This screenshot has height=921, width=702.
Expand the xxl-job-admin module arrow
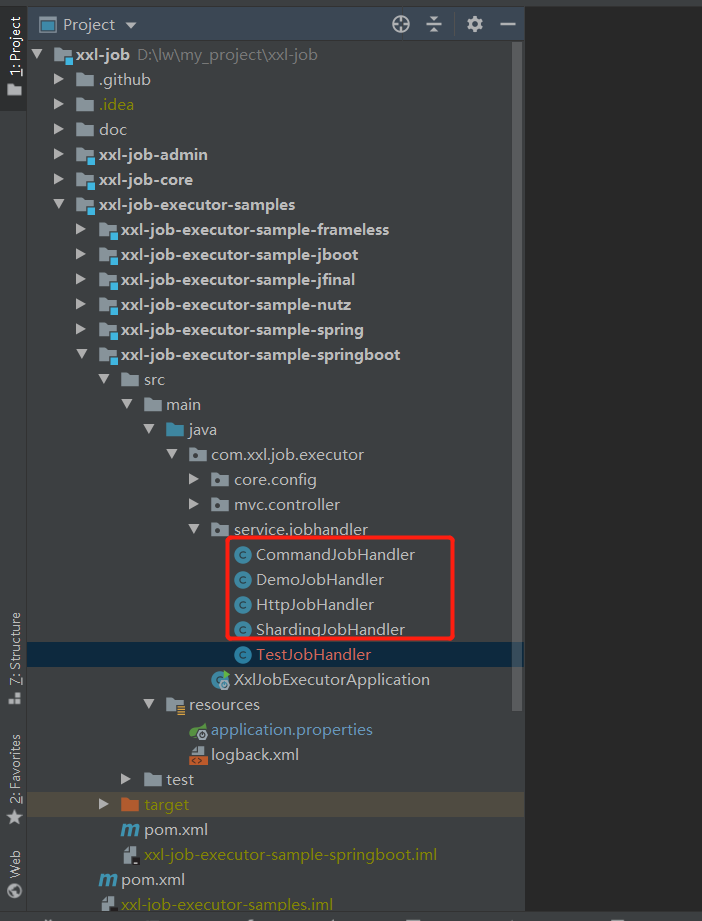coord(59,154)
